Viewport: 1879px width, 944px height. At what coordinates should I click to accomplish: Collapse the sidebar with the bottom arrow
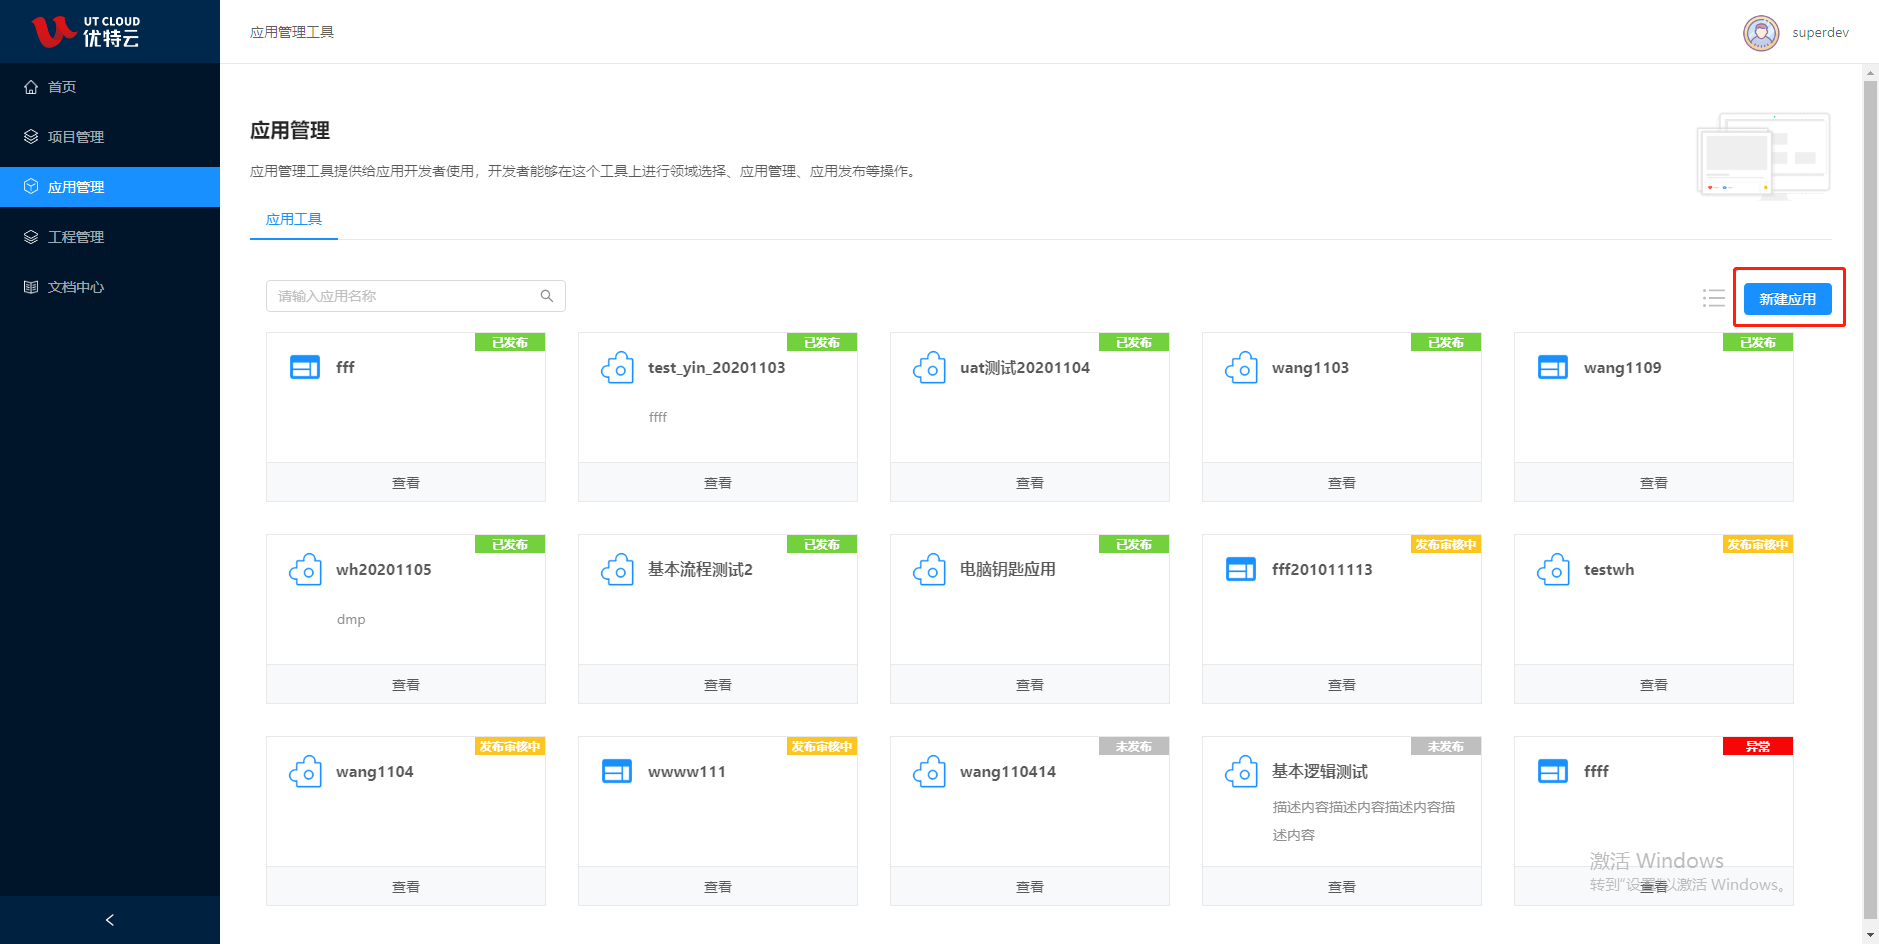(x=110, y=920)
